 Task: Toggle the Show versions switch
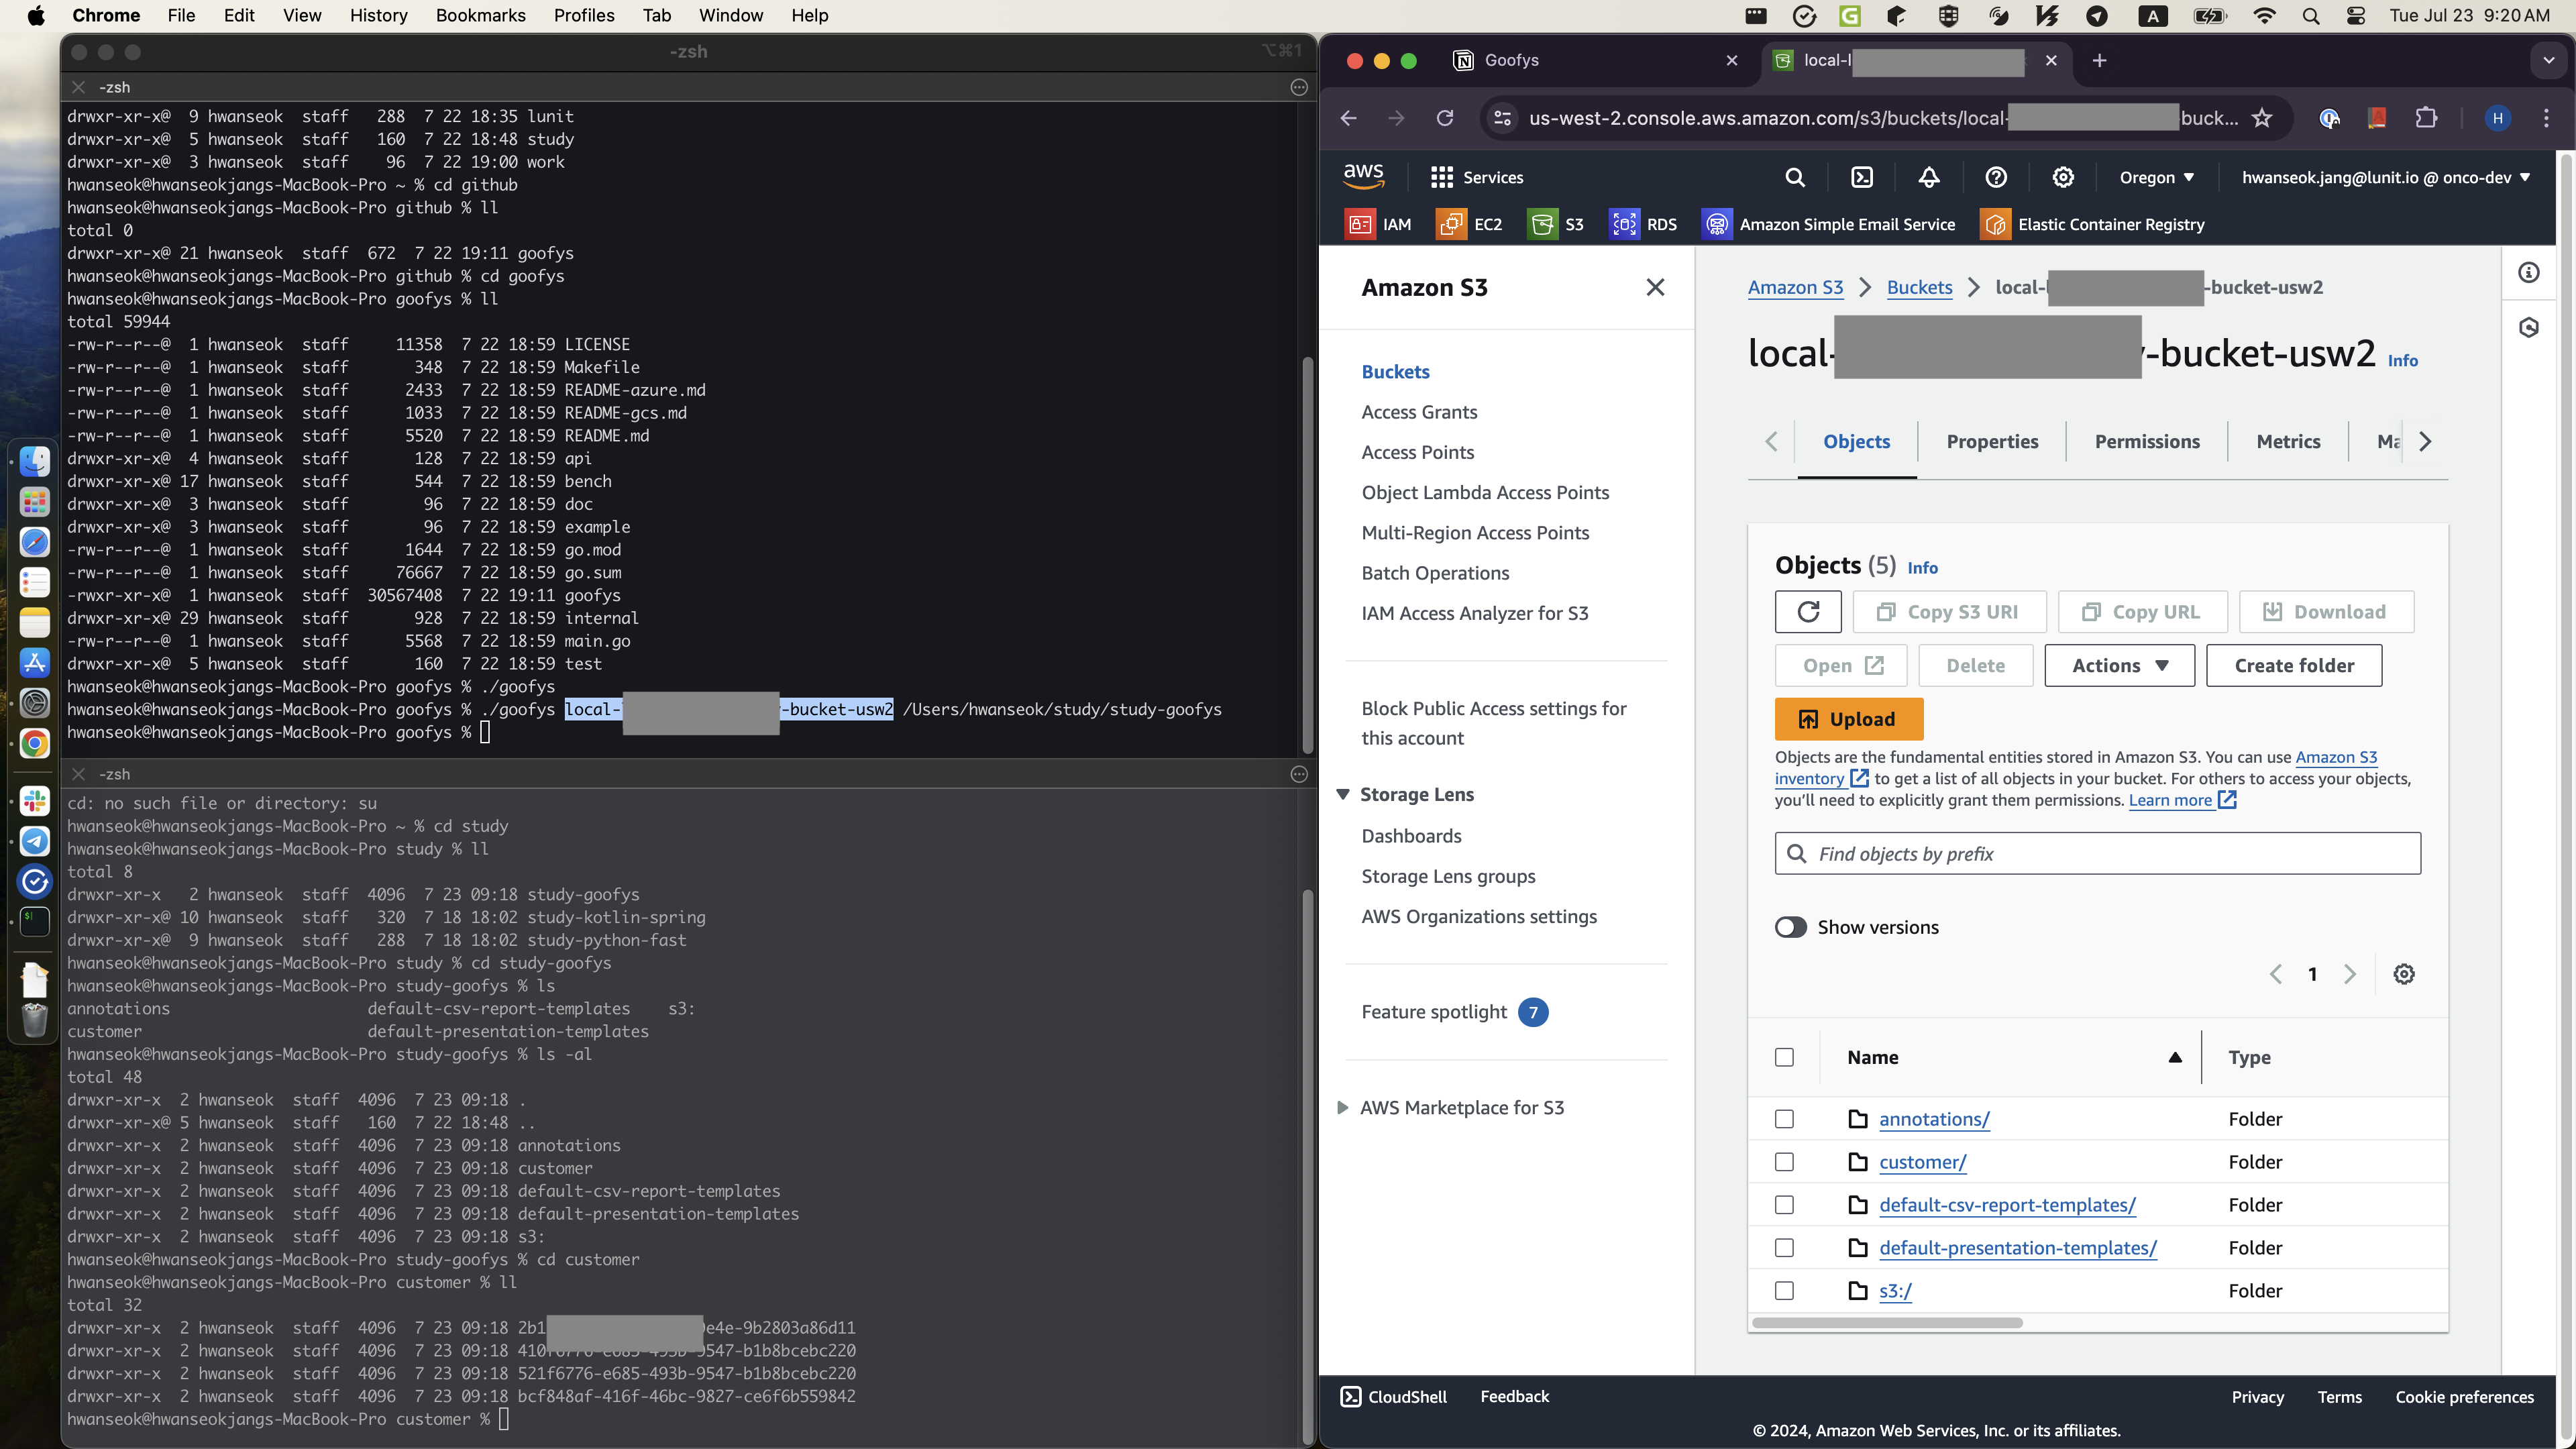click(1791, 927)
